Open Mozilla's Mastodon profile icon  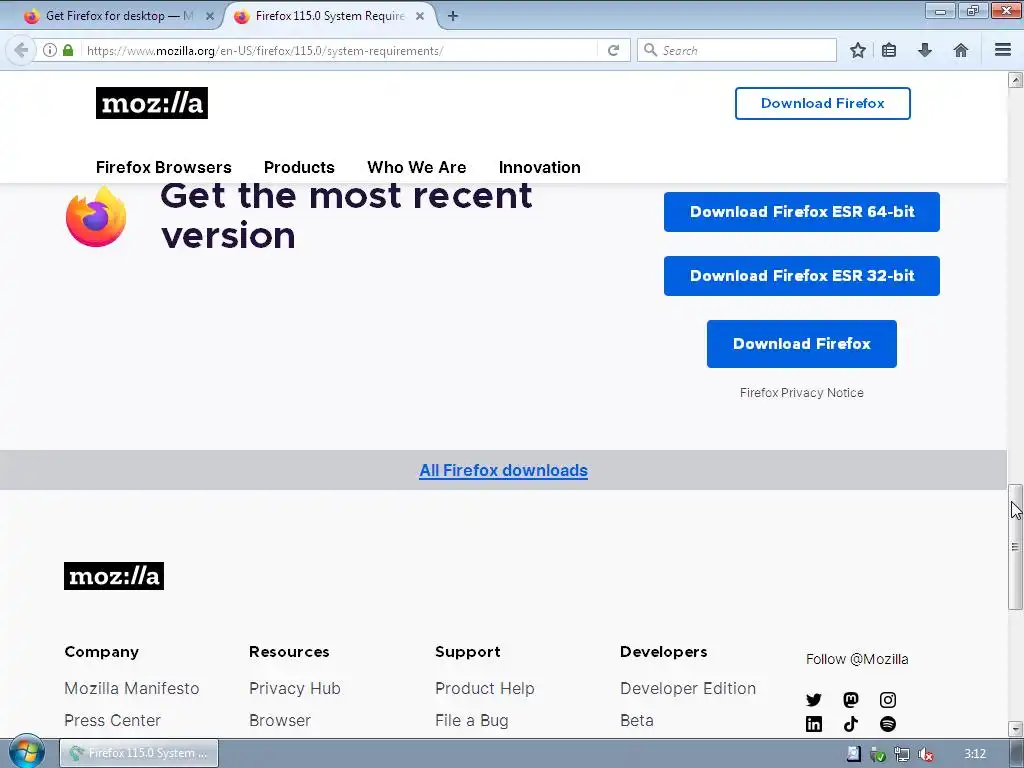point(850,700)
